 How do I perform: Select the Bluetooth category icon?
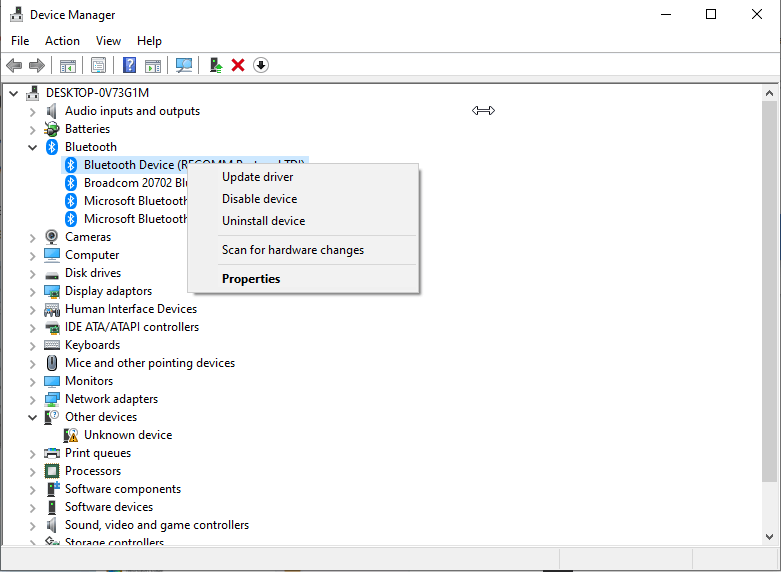click(x=52, y=147)
